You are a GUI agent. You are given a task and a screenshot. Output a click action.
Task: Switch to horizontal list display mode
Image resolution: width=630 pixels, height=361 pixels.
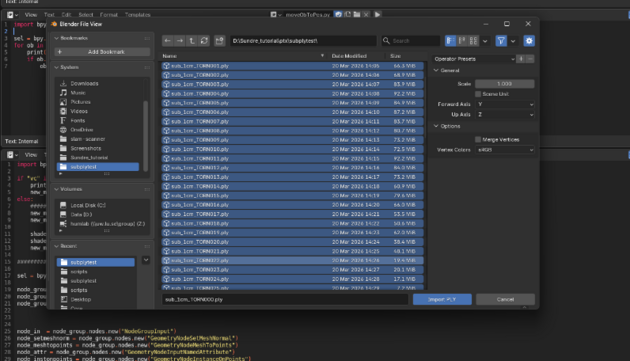[462, 41]
